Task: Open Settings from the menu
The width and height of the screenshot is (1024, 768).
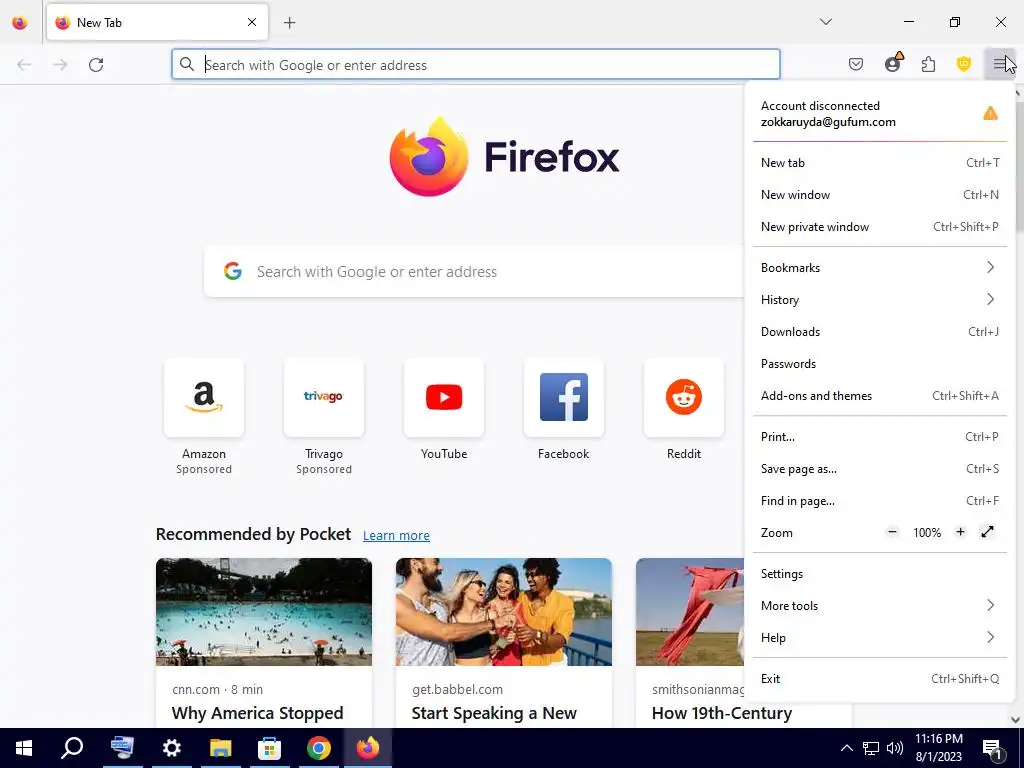Action: point(880,573)
